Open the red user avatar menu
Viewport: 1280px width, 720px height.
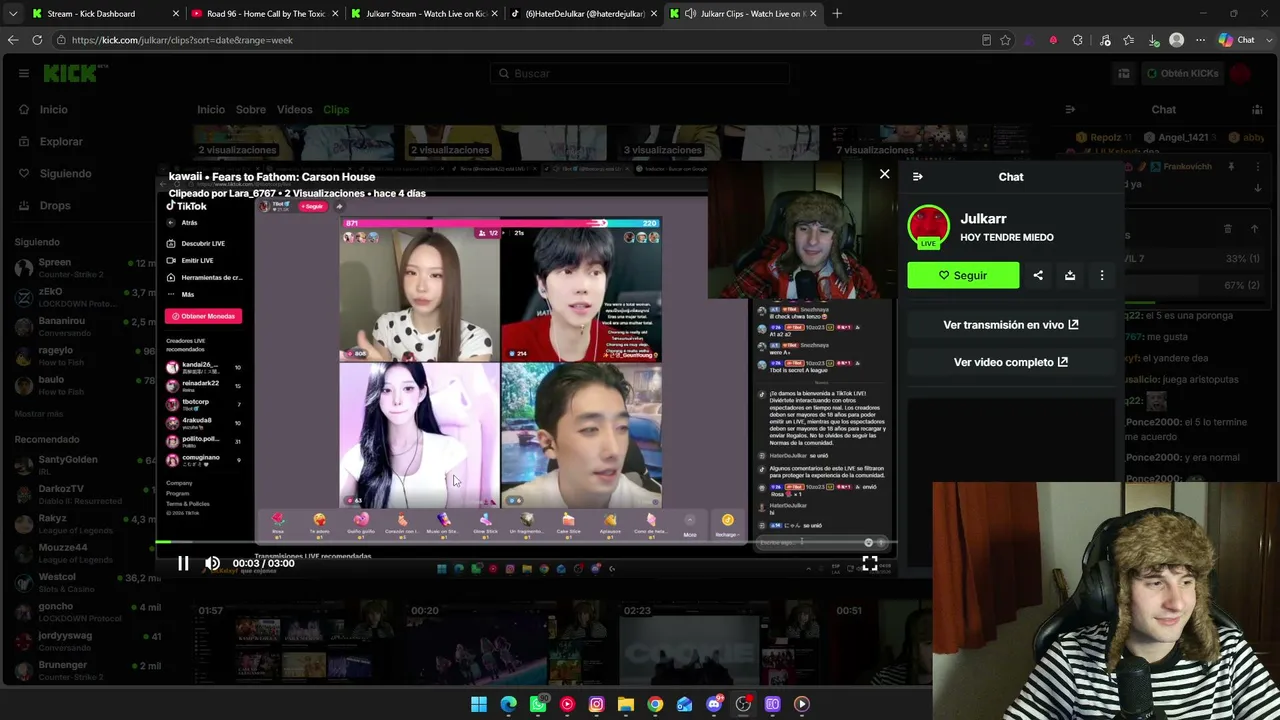[1241, 73]
